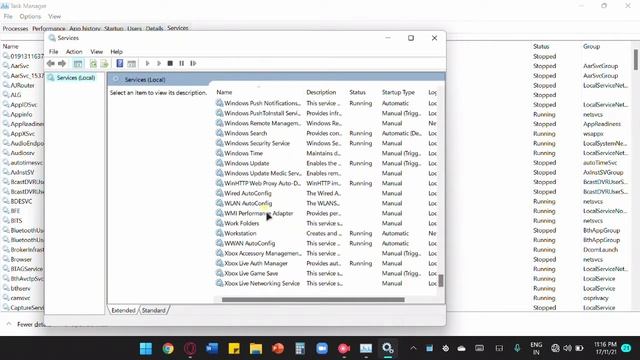Click the Services horizontal scrollbar
The height and width of the screenshot is (360, 640).
coord(313,300)
